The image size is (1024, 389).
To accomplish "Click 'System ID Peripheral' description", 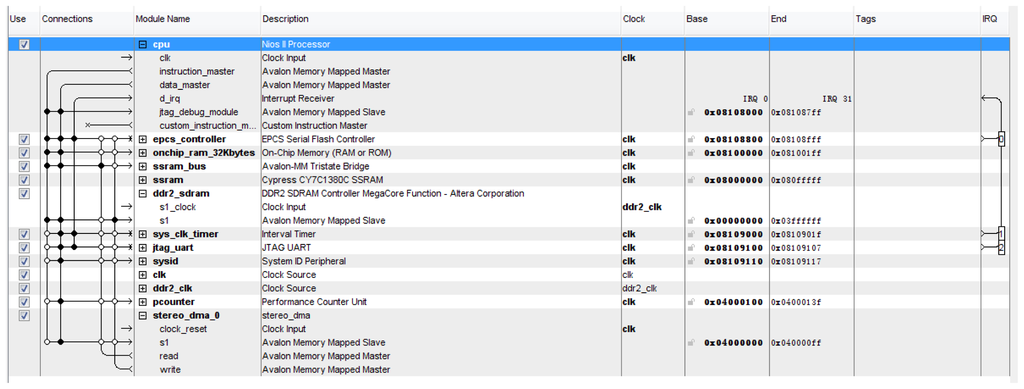I will [304, 262].
